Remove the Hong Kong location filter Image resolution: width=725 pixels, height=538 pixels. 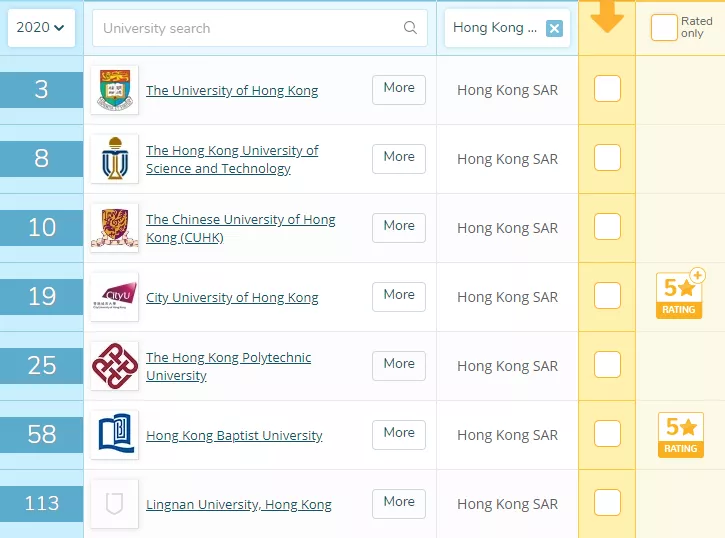point(554,28)
